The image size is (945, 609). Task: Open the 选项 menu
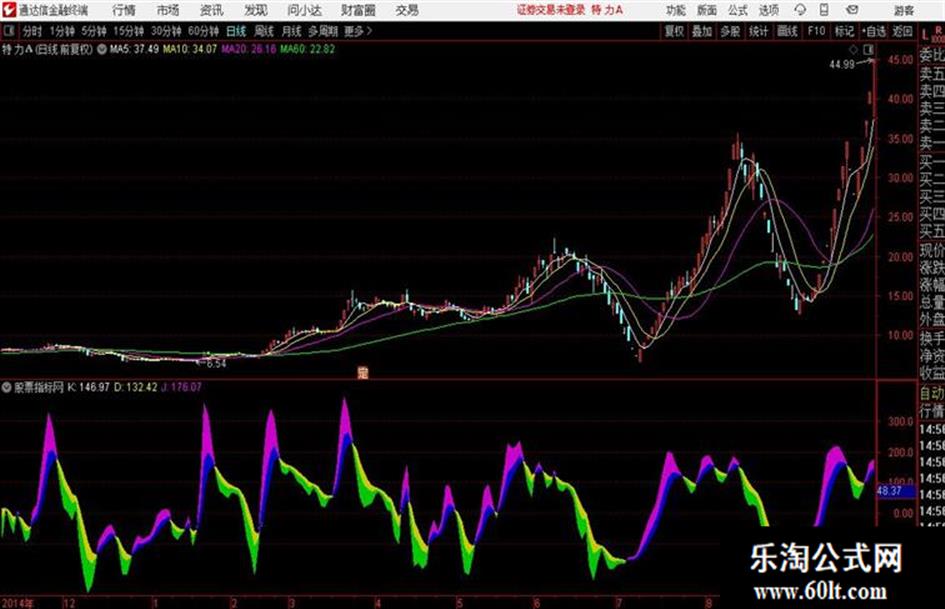click(x=768, y=10)
